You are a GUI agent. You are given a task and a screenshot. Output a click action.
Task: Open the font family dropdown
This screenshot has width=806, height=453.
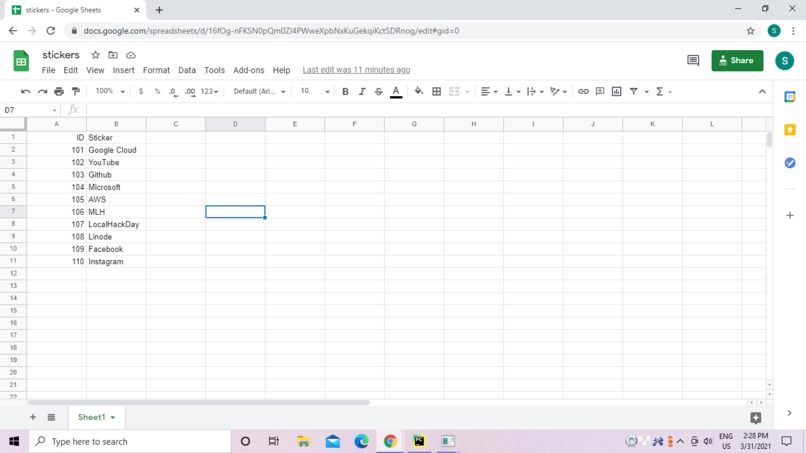259,92
